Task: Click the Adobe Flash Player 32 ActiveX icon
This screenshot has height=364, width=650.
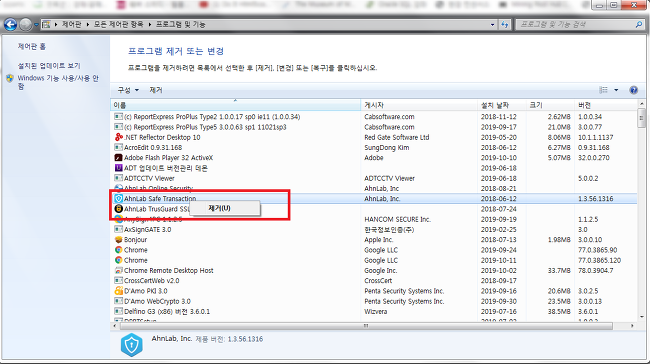Action: coord(119,158)
